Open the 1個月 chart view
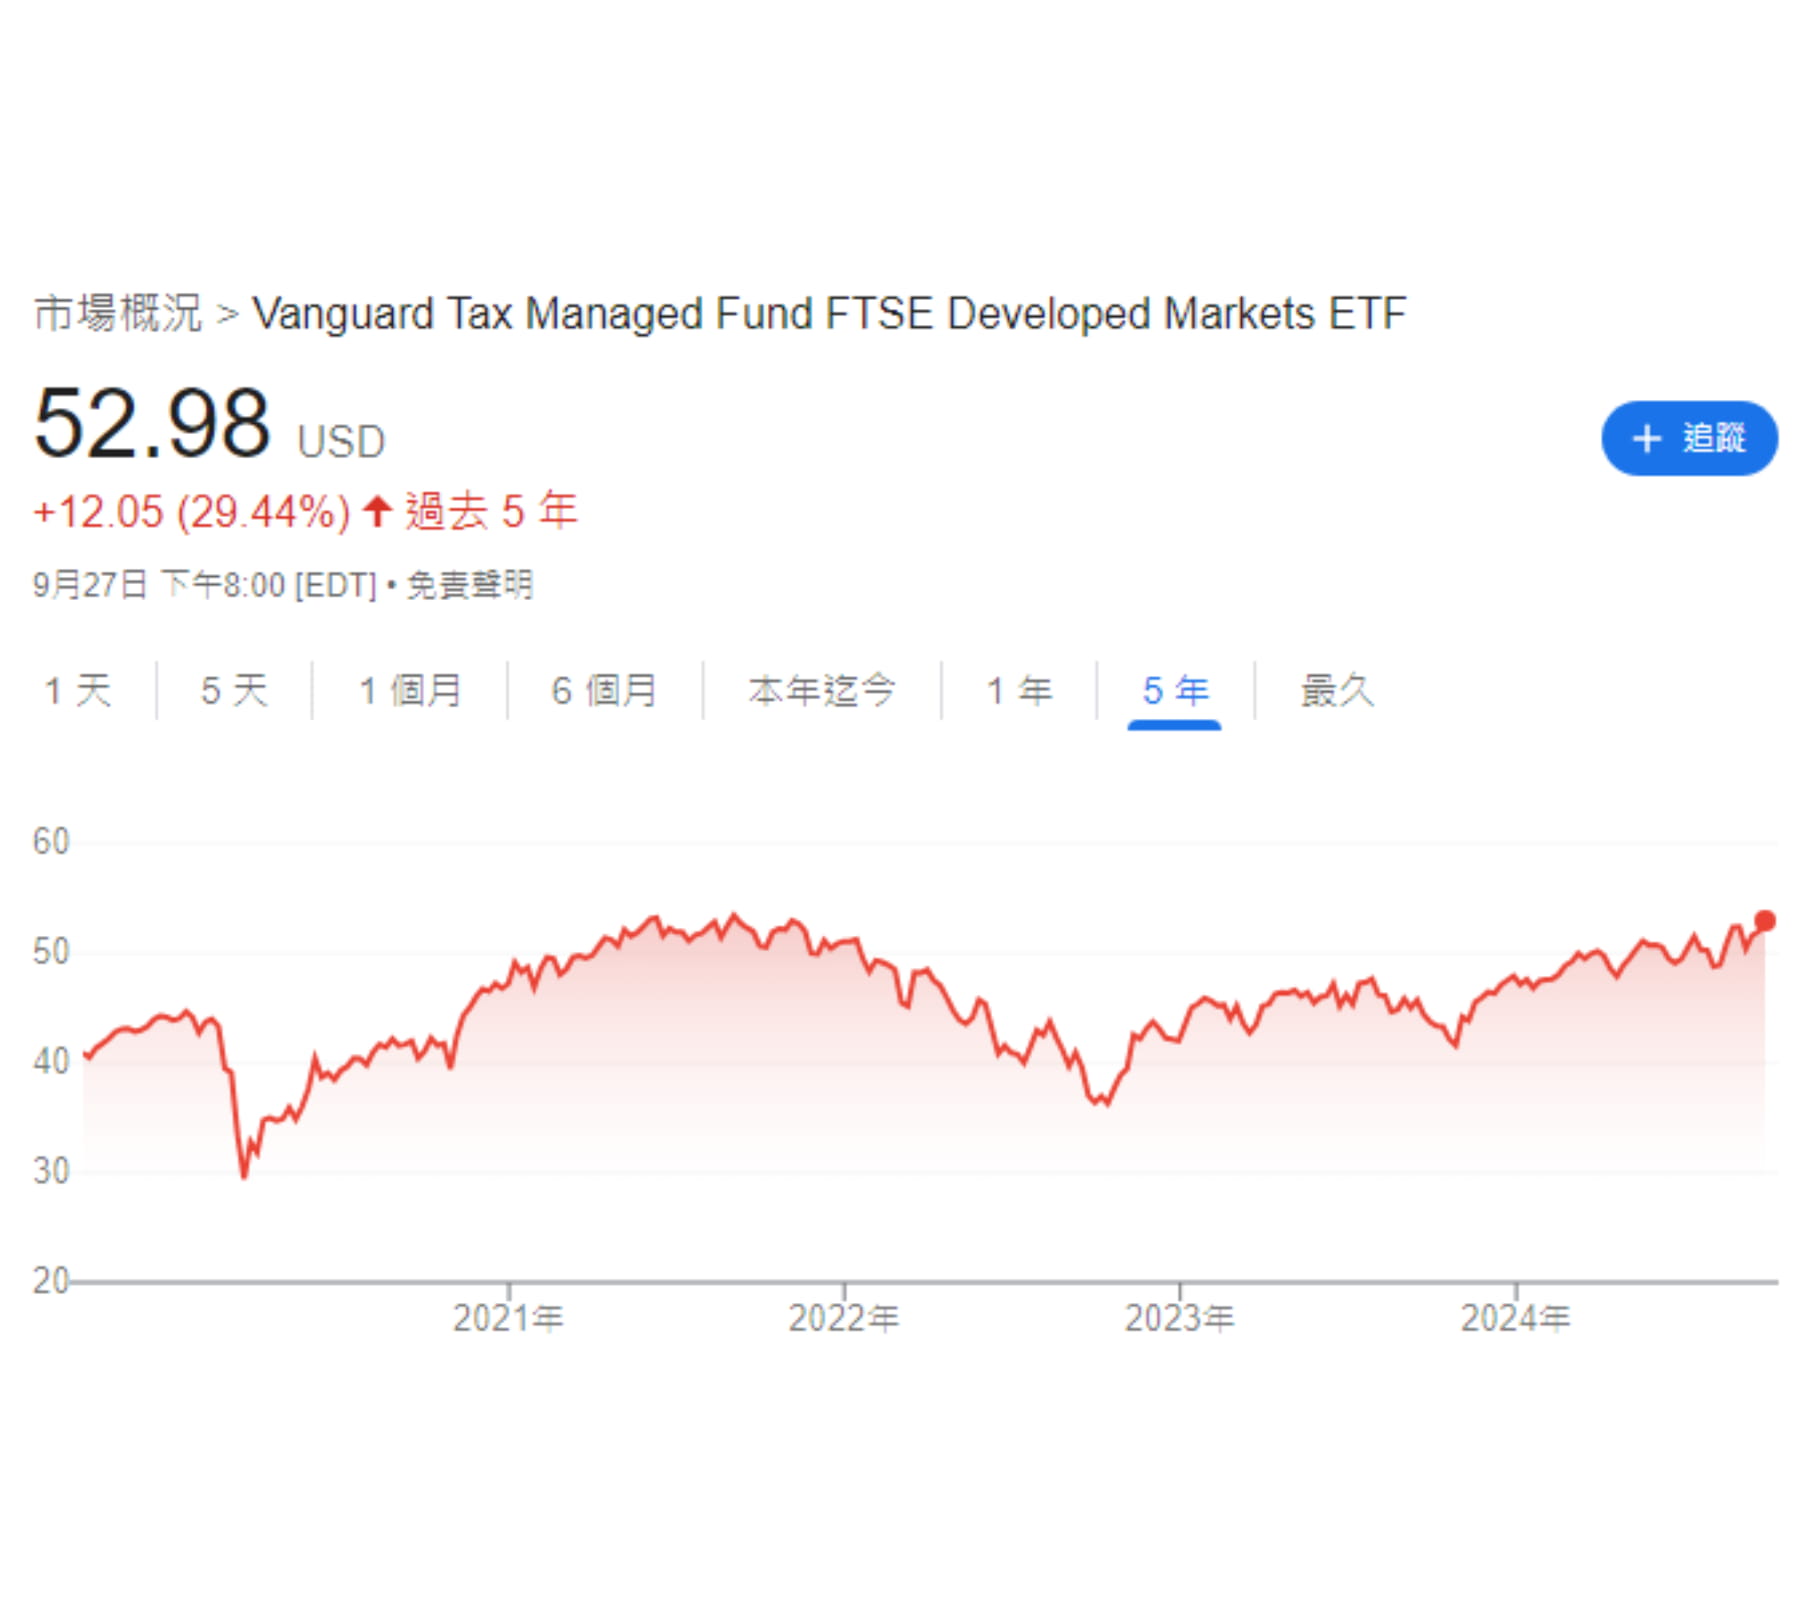Image resolution: width=1800 pixels, height=1600 pixels. (410, 688)
